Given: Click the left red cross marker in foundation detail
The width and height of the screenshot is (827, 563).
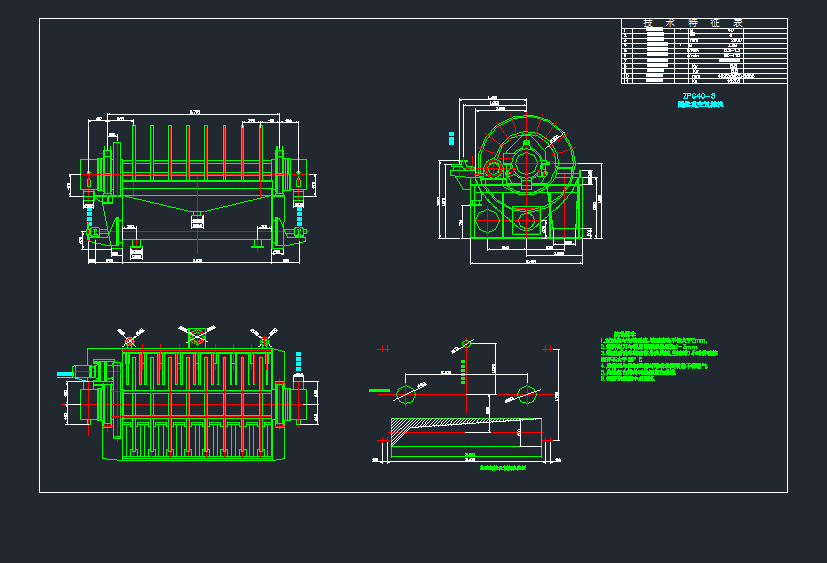Looking at the screenshot, I should 382,349.
